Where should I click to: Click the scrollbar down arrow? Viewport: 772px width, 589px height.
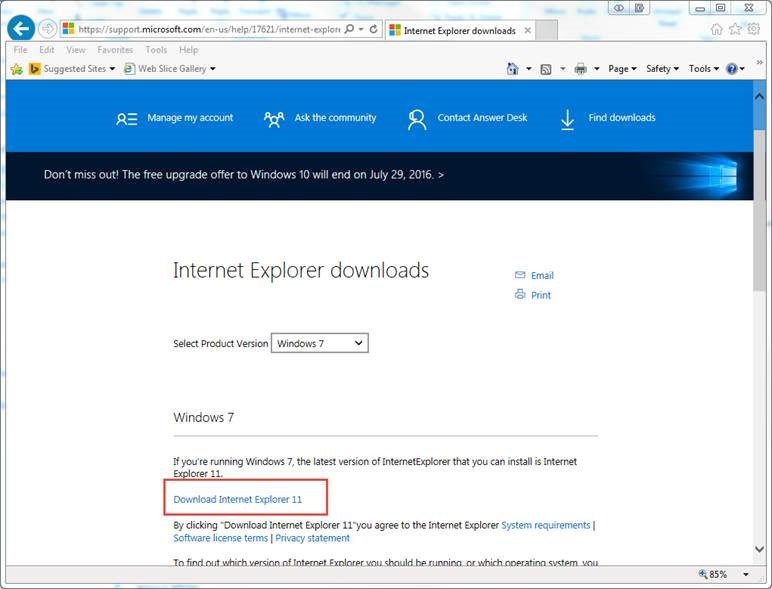pos(759,549)
